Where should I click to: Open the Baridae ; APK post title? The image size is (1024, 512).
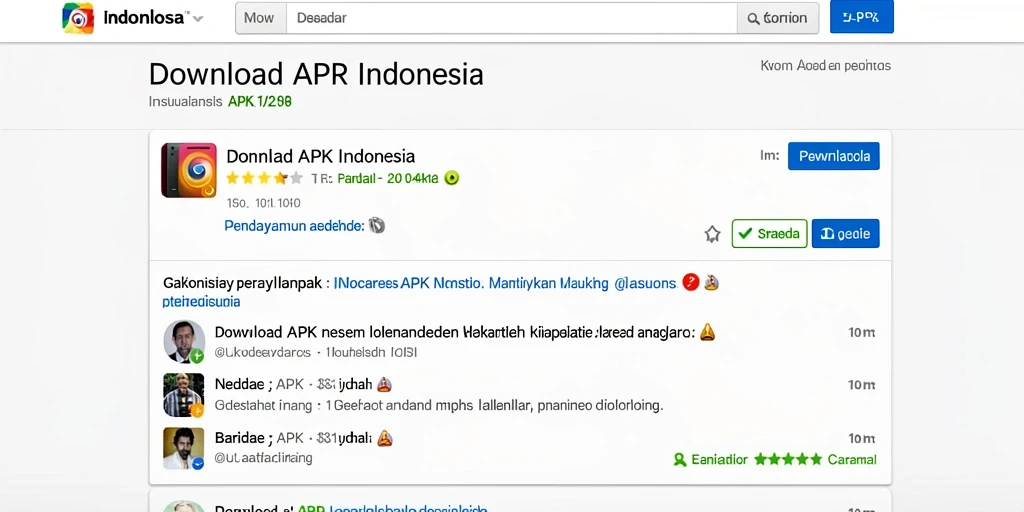[x=293, y=438]
